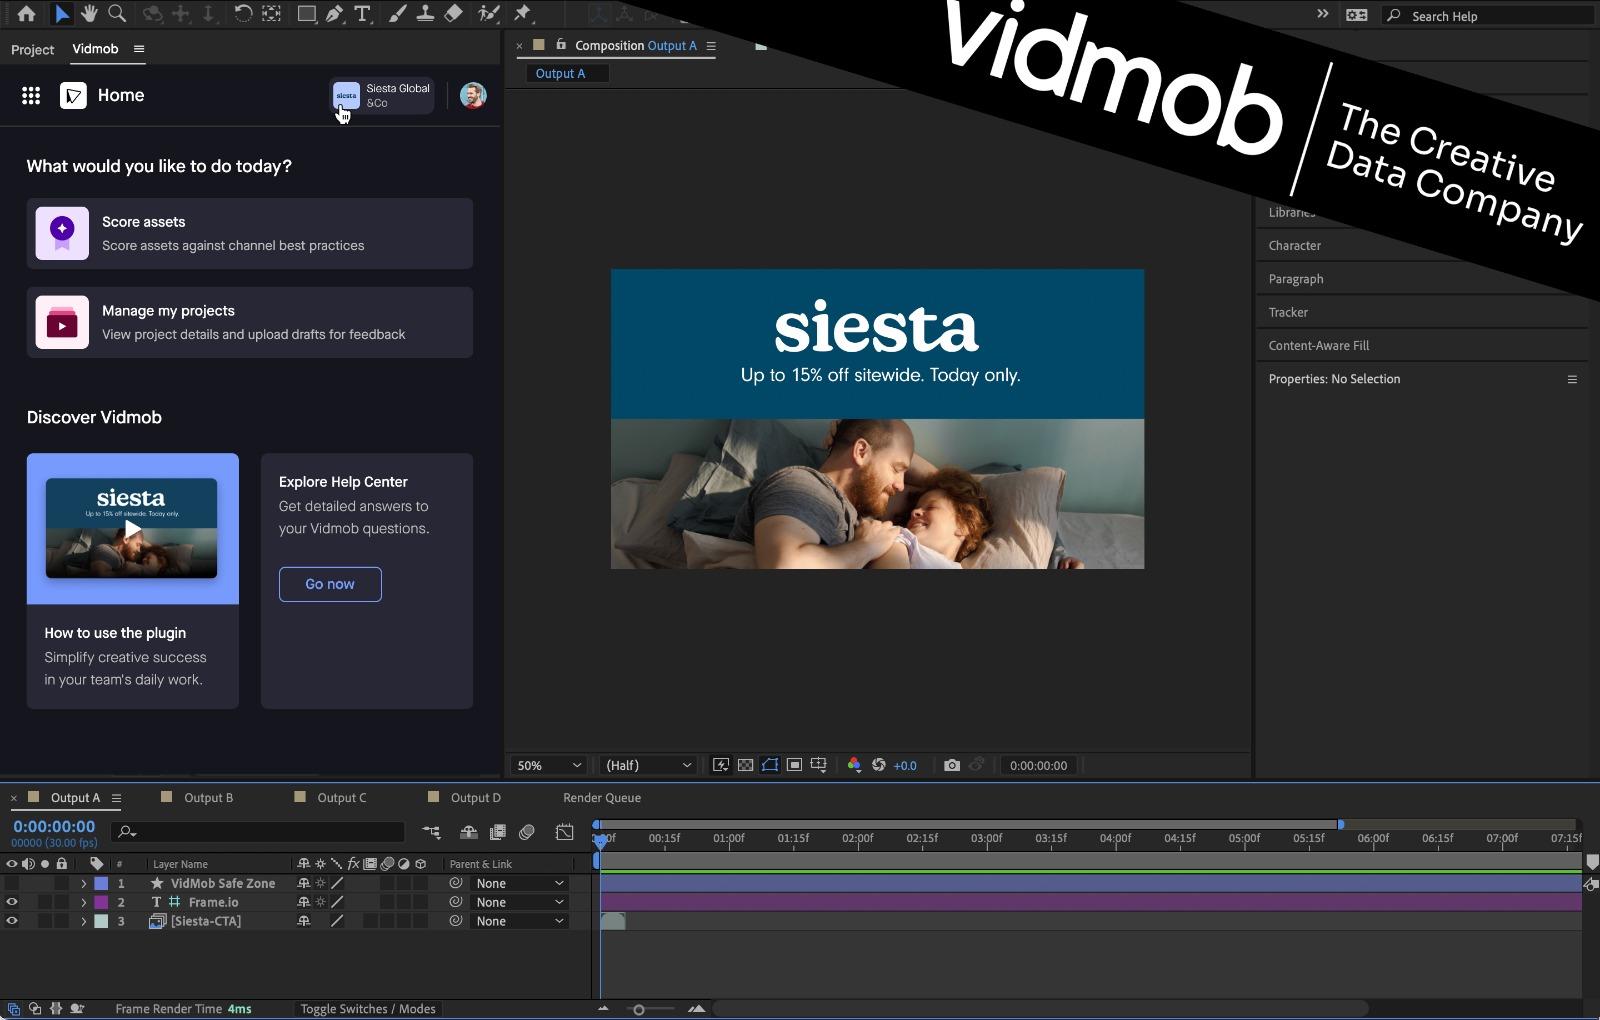Click the Go now button
Image resolution: width=1600 pixels, height=1020 pixels.
tap(330, 584)
